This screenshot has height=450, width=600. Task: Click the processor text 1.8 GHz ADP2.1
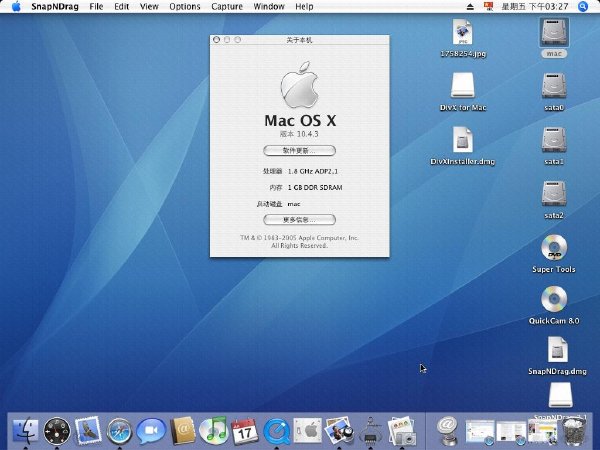(x=313, y=171)
